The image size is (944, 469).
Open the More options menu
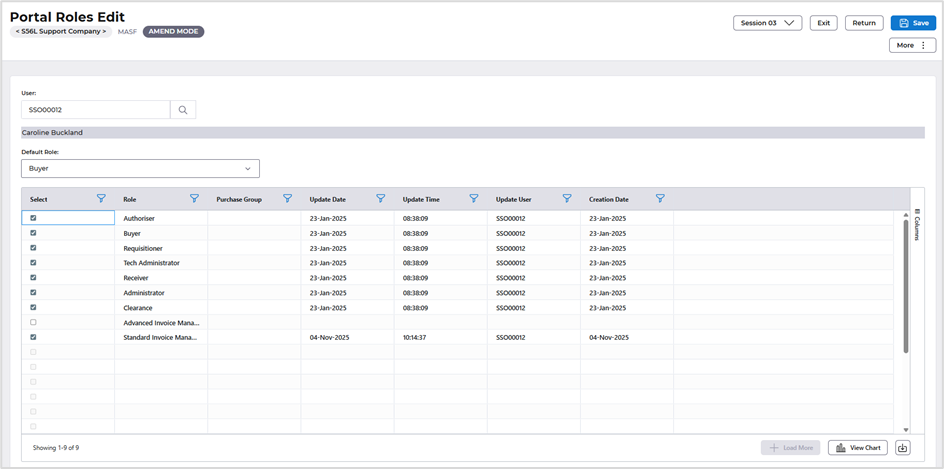912,45
